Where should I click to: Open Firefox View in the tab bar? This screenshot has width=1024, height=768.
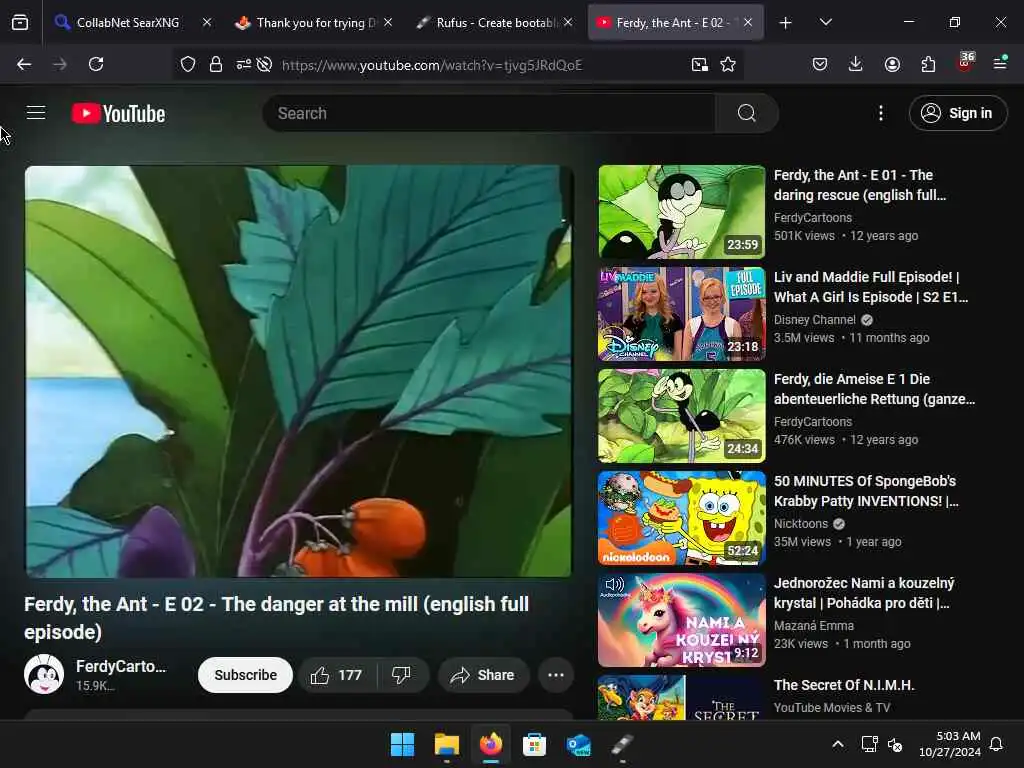20,23
